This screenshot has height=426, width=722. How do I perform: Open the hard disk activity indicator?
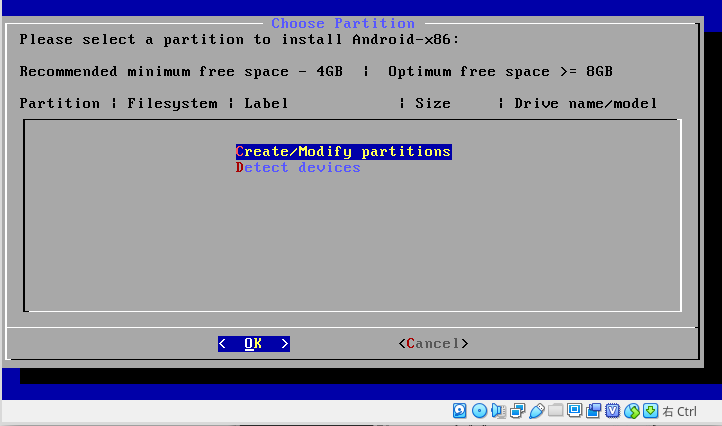tap(460, 410)
